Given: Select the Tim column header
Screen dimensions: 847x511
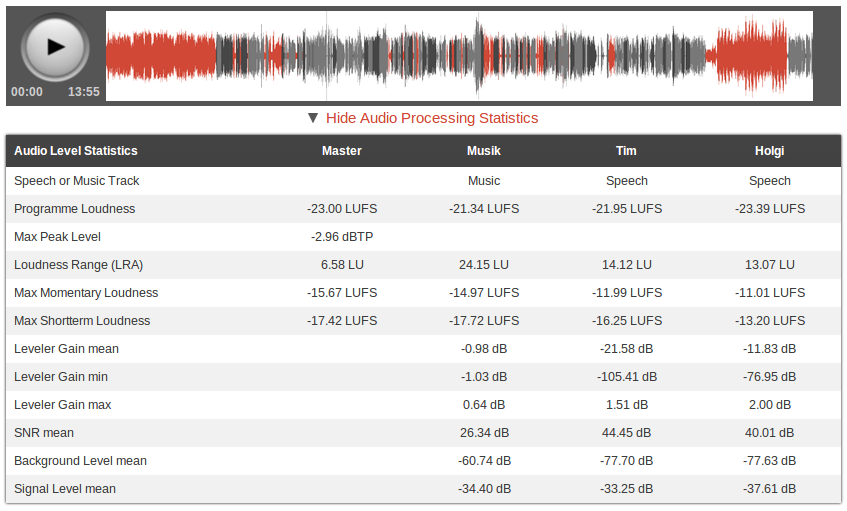Looking at the screenshot, I should pos(626,151).
